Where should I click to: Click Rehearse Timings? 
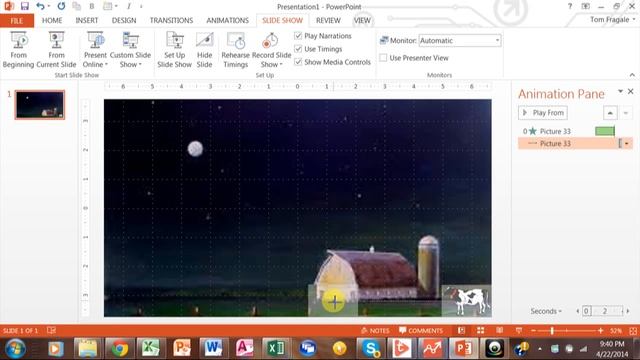coord(236,50)
